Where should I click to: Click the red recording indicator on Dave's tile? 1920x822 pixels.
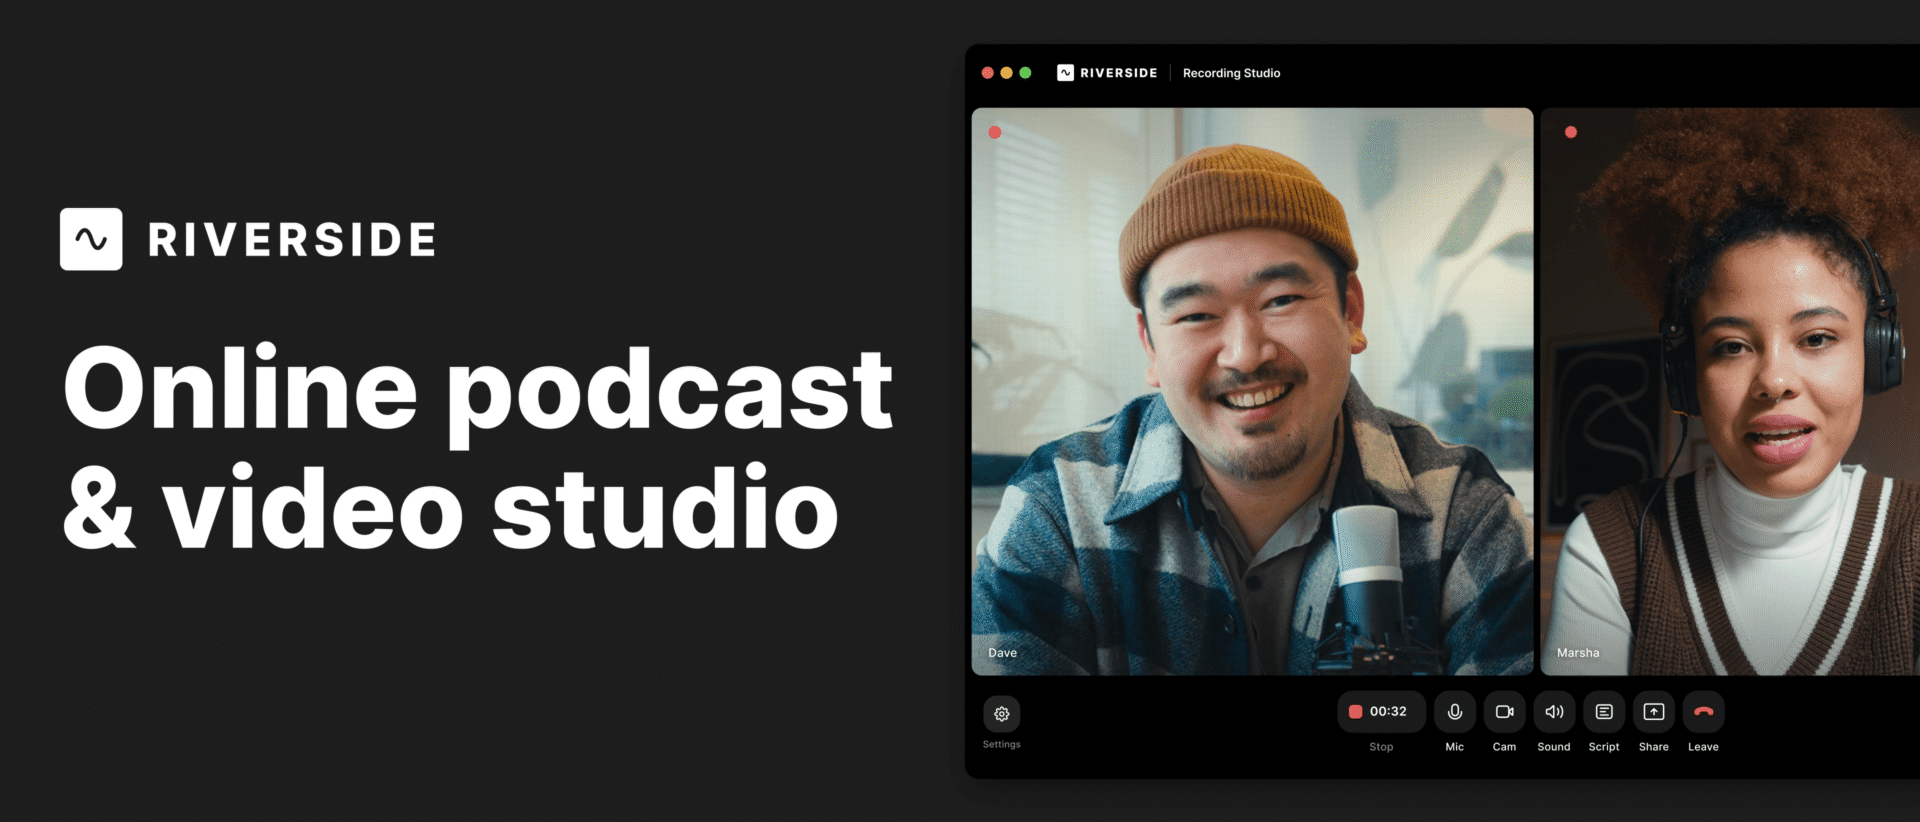(x=995, y=132)
